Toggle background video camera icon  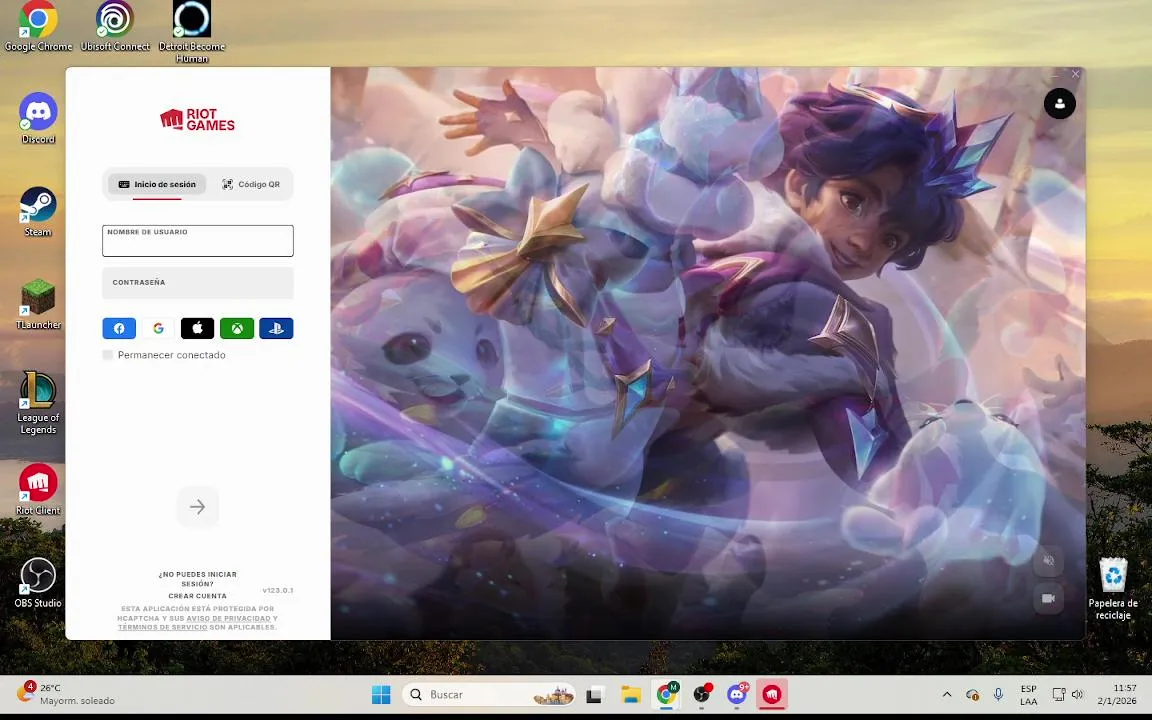point(1048,598)
